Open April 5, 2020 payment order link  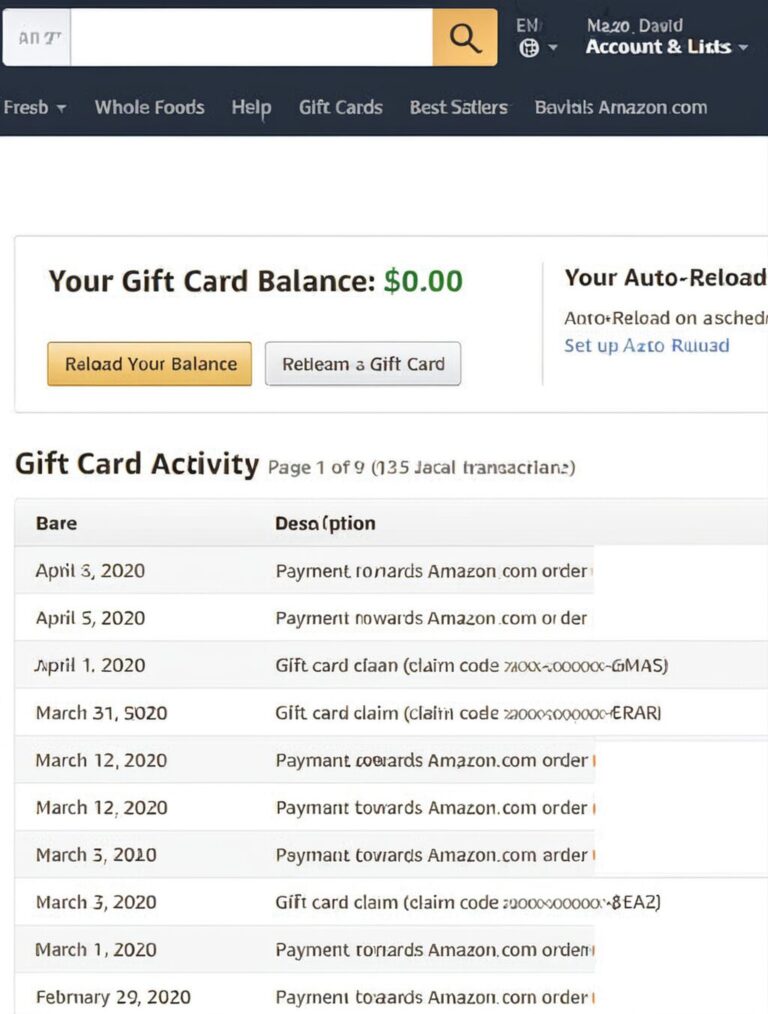point(431,618)
